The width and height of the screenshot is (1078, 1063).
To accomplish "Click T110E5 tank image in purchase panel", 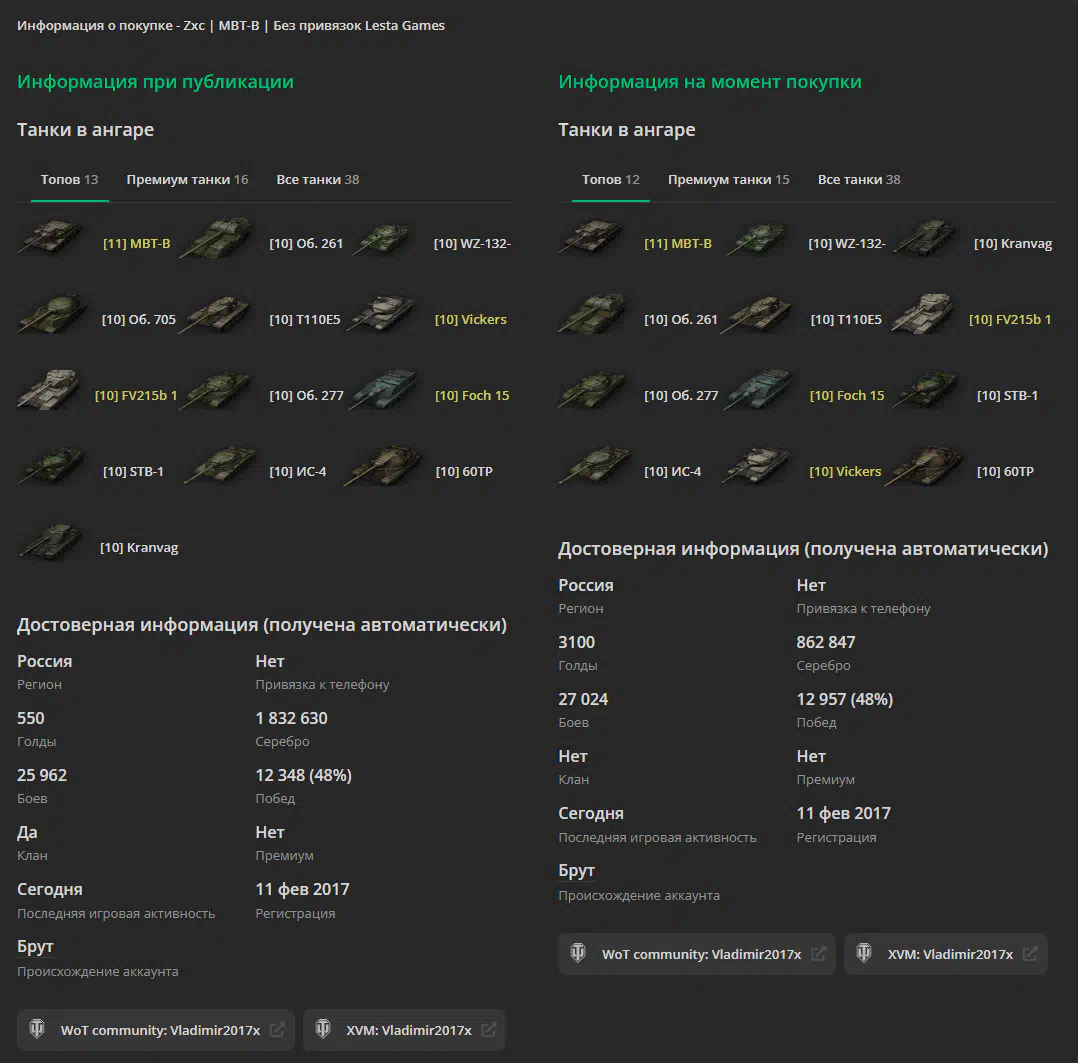I will pyautogui.click(x=758, y=314).
